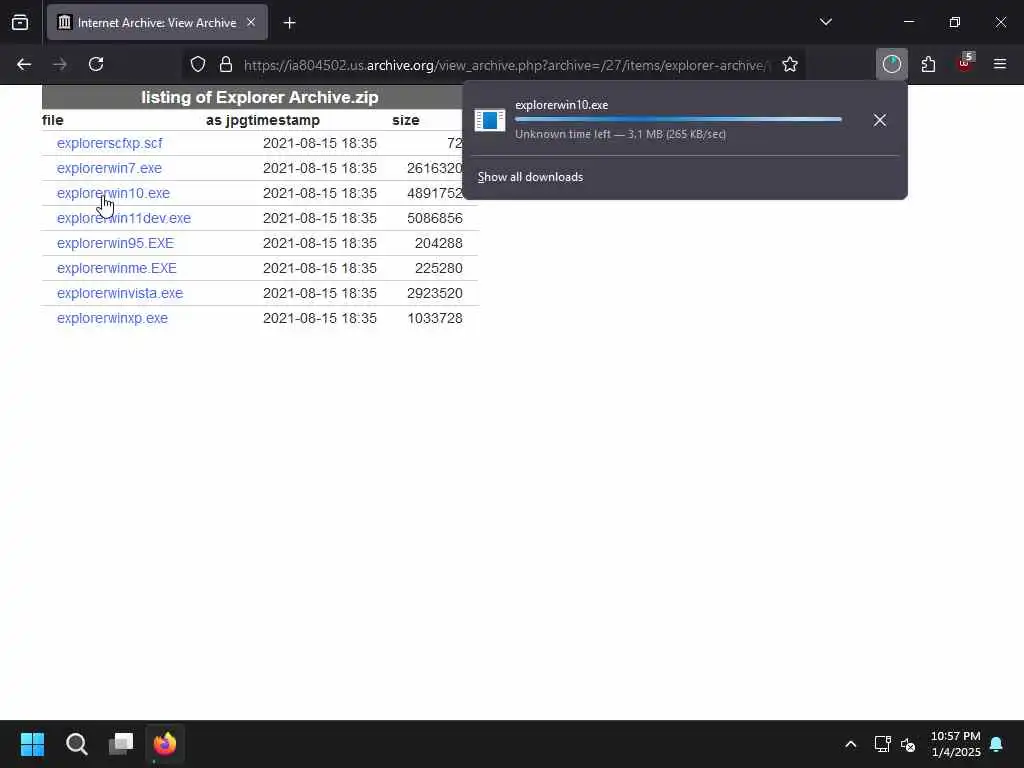Download explorerwinvista.exe file

pyautogui.click(x=120, y=293)
